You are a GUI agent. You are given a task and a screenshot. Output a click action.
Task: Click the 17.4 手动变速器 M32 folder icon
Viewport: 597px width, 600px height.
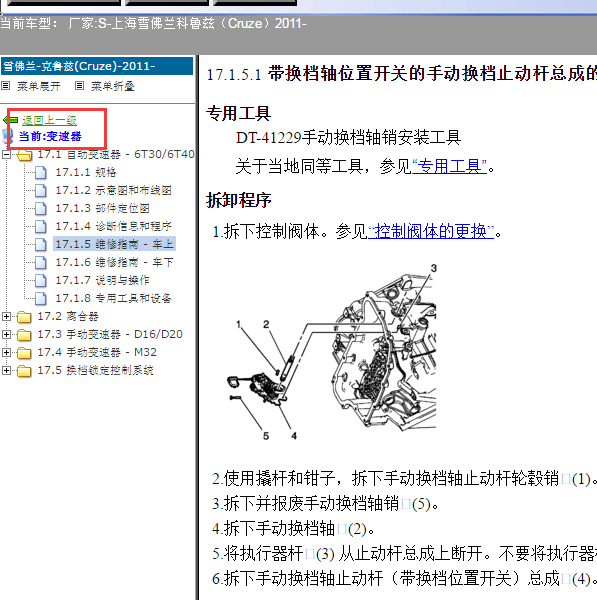[x=24, y=353]
